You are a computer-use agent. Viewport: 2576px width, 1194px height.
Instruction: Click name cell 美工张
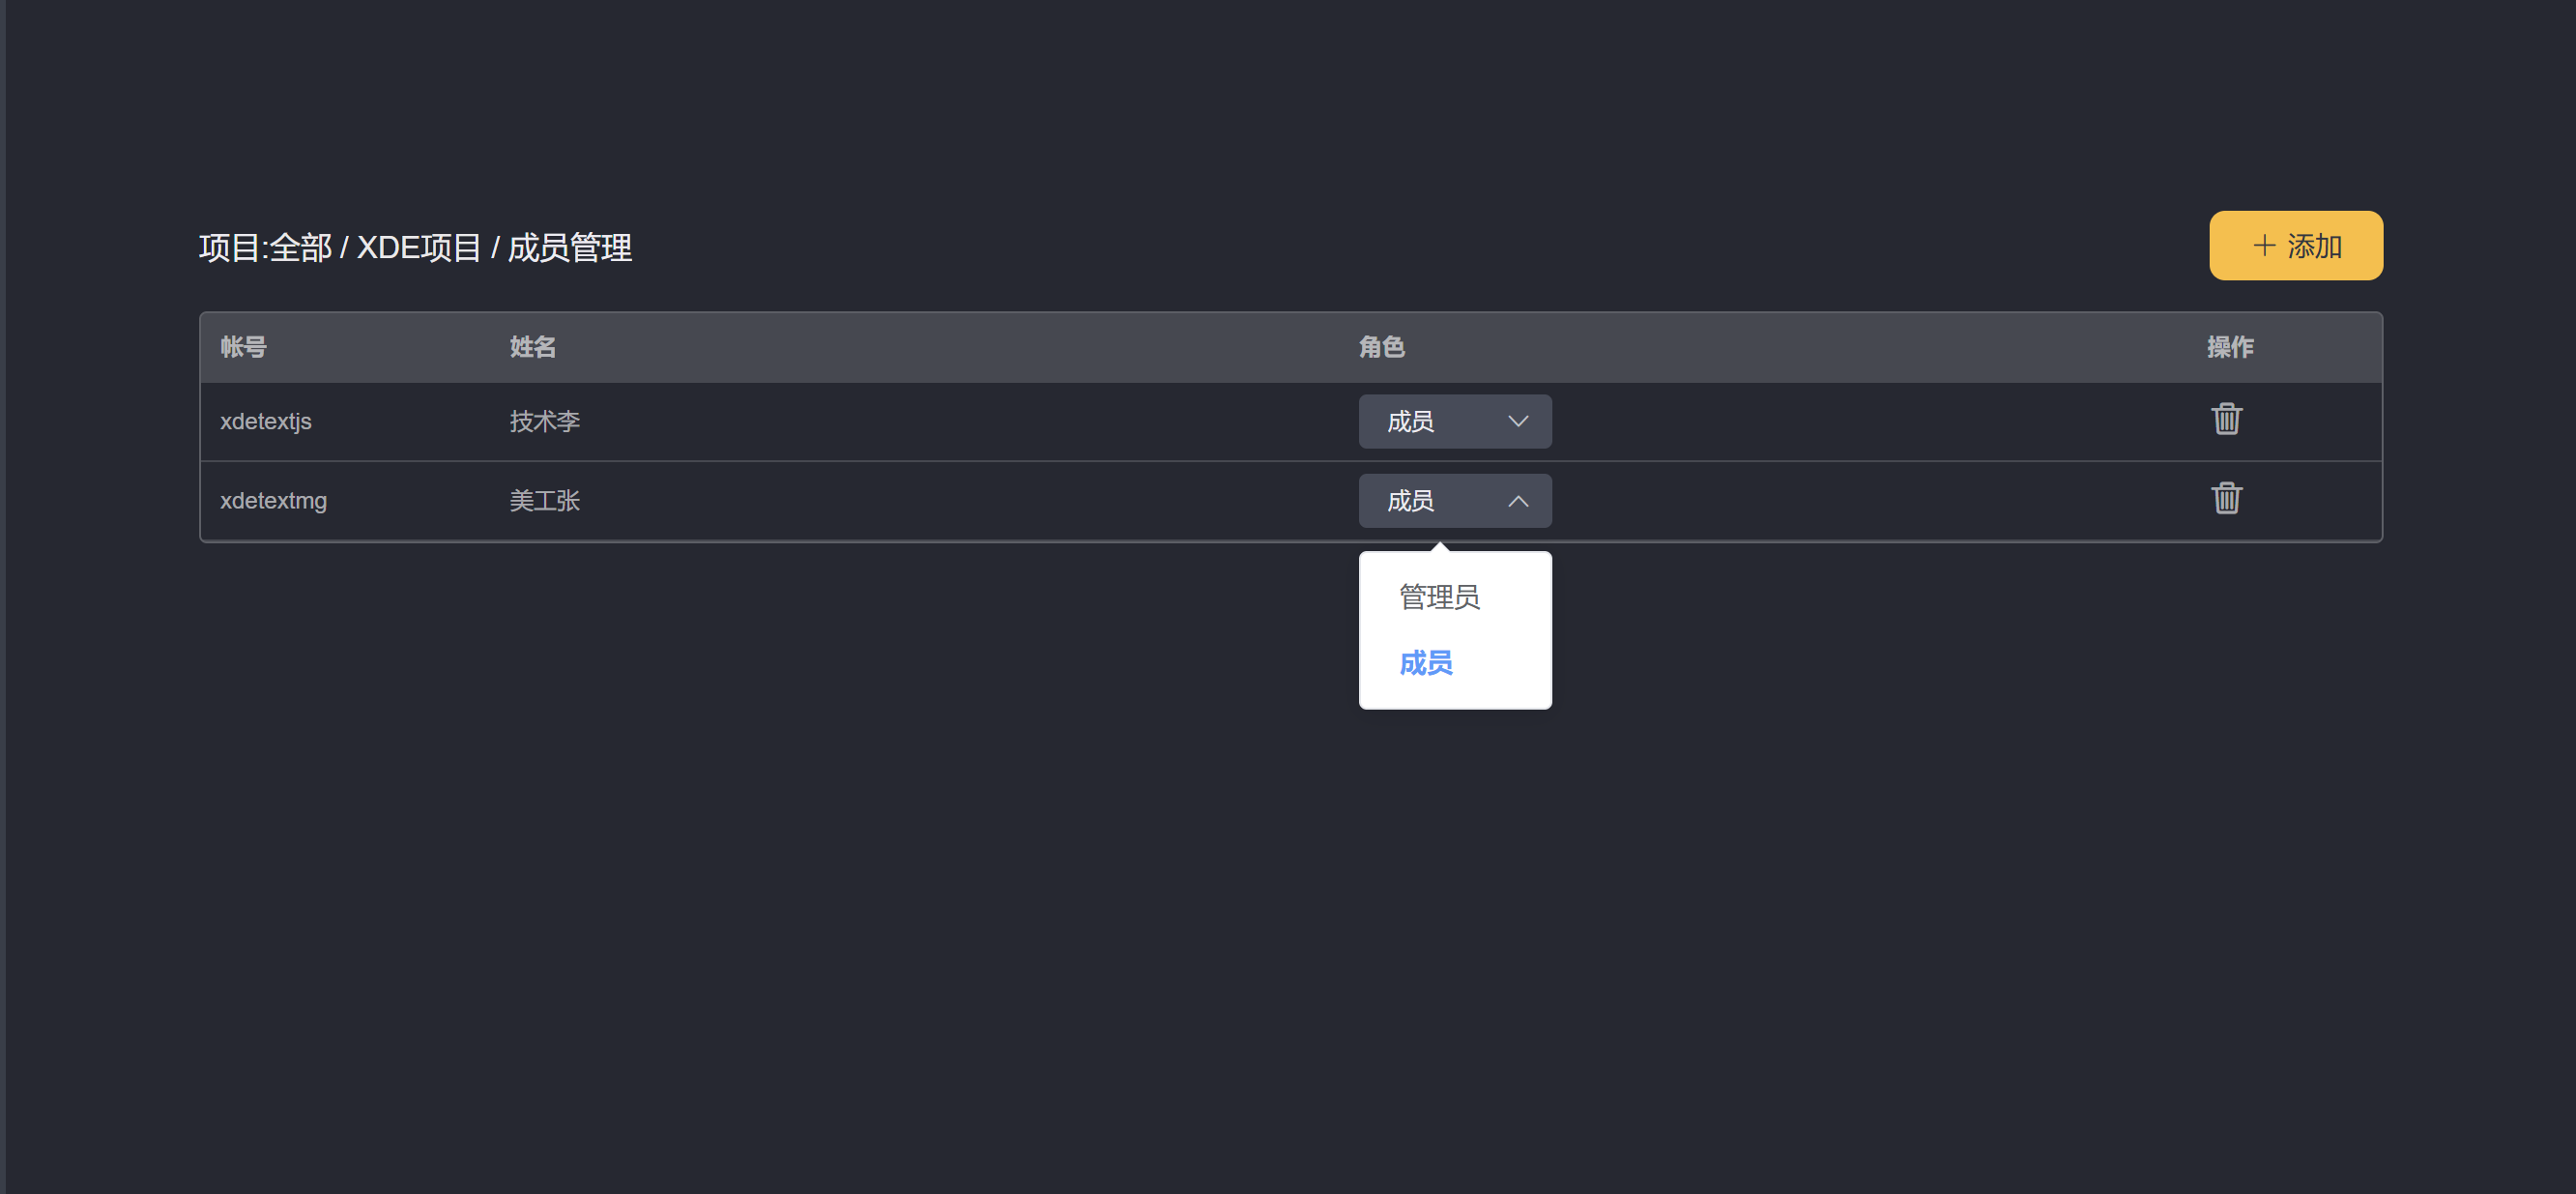click(x=545, y=501)
